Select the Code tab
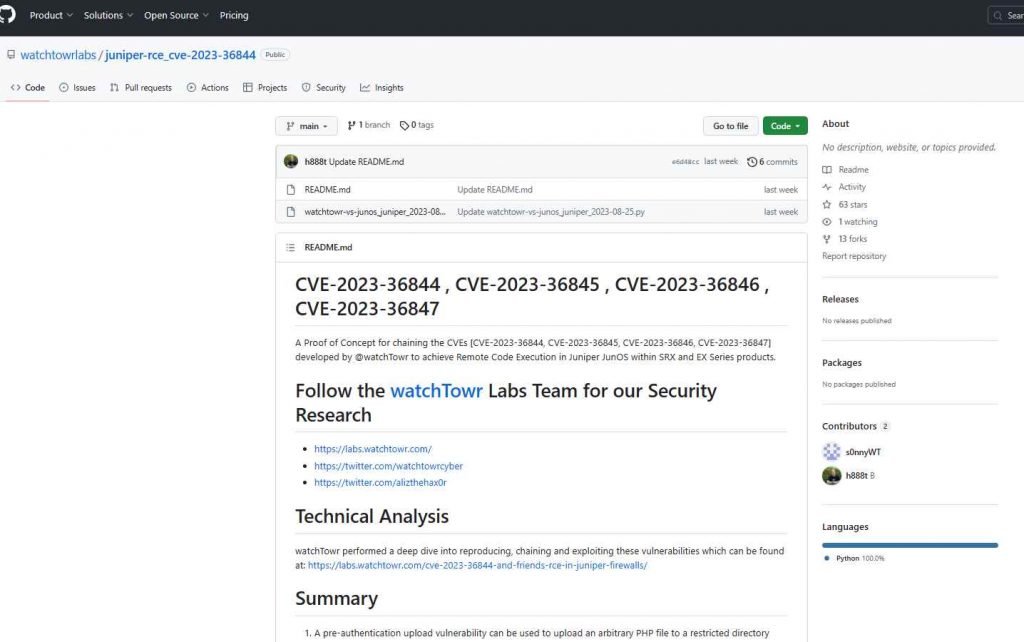1024x642 pixels. click(x=28, y=88)
